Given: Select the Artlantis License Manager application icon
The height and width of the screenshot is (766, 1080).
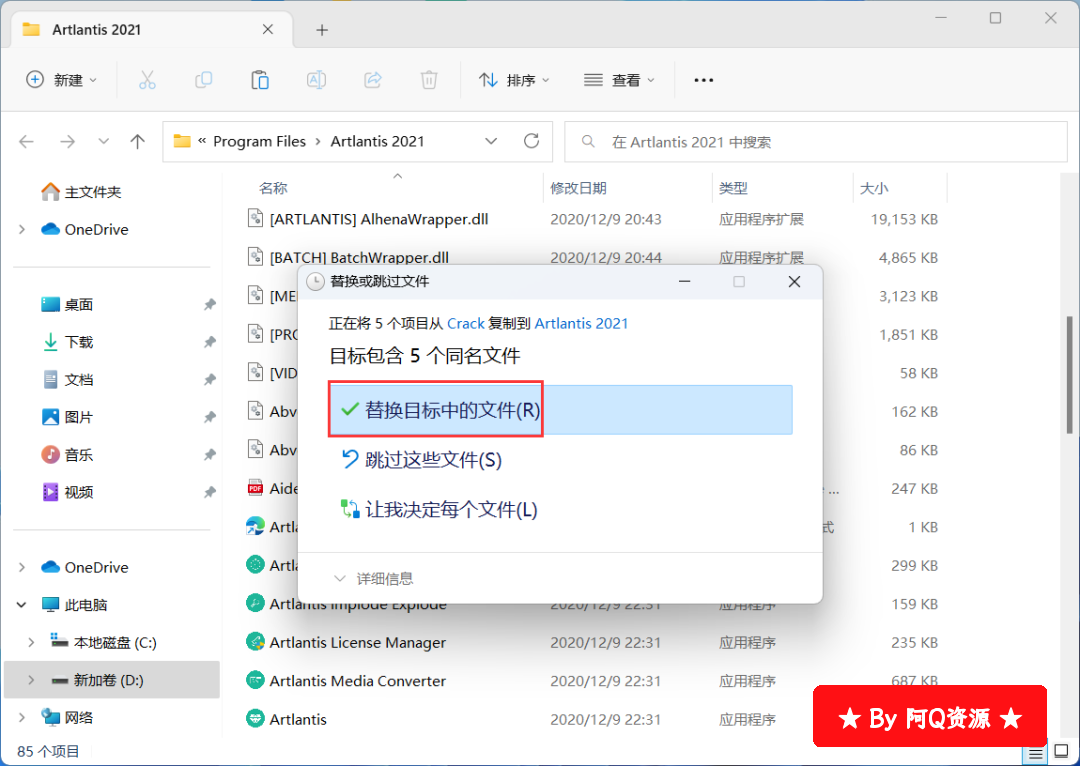Looking at the screenshot, I should pyautogui.click(x=256, y=642).
